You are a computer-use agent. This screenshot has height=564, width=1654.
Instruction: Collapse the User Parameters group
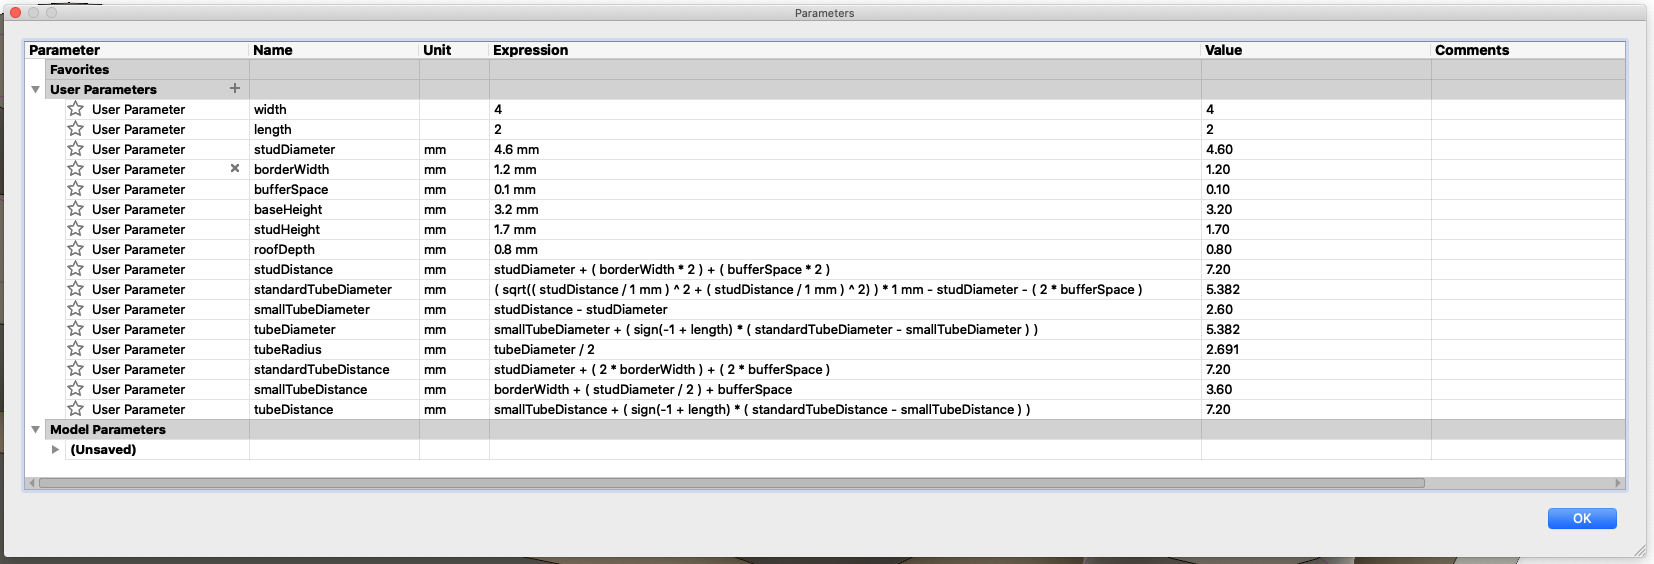pyautogui.click(x=35, y=89)
